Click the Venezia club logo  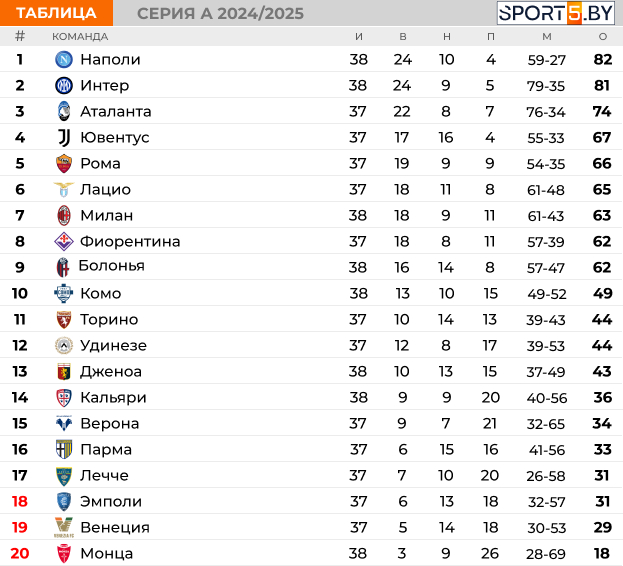(x=64, y=527)
